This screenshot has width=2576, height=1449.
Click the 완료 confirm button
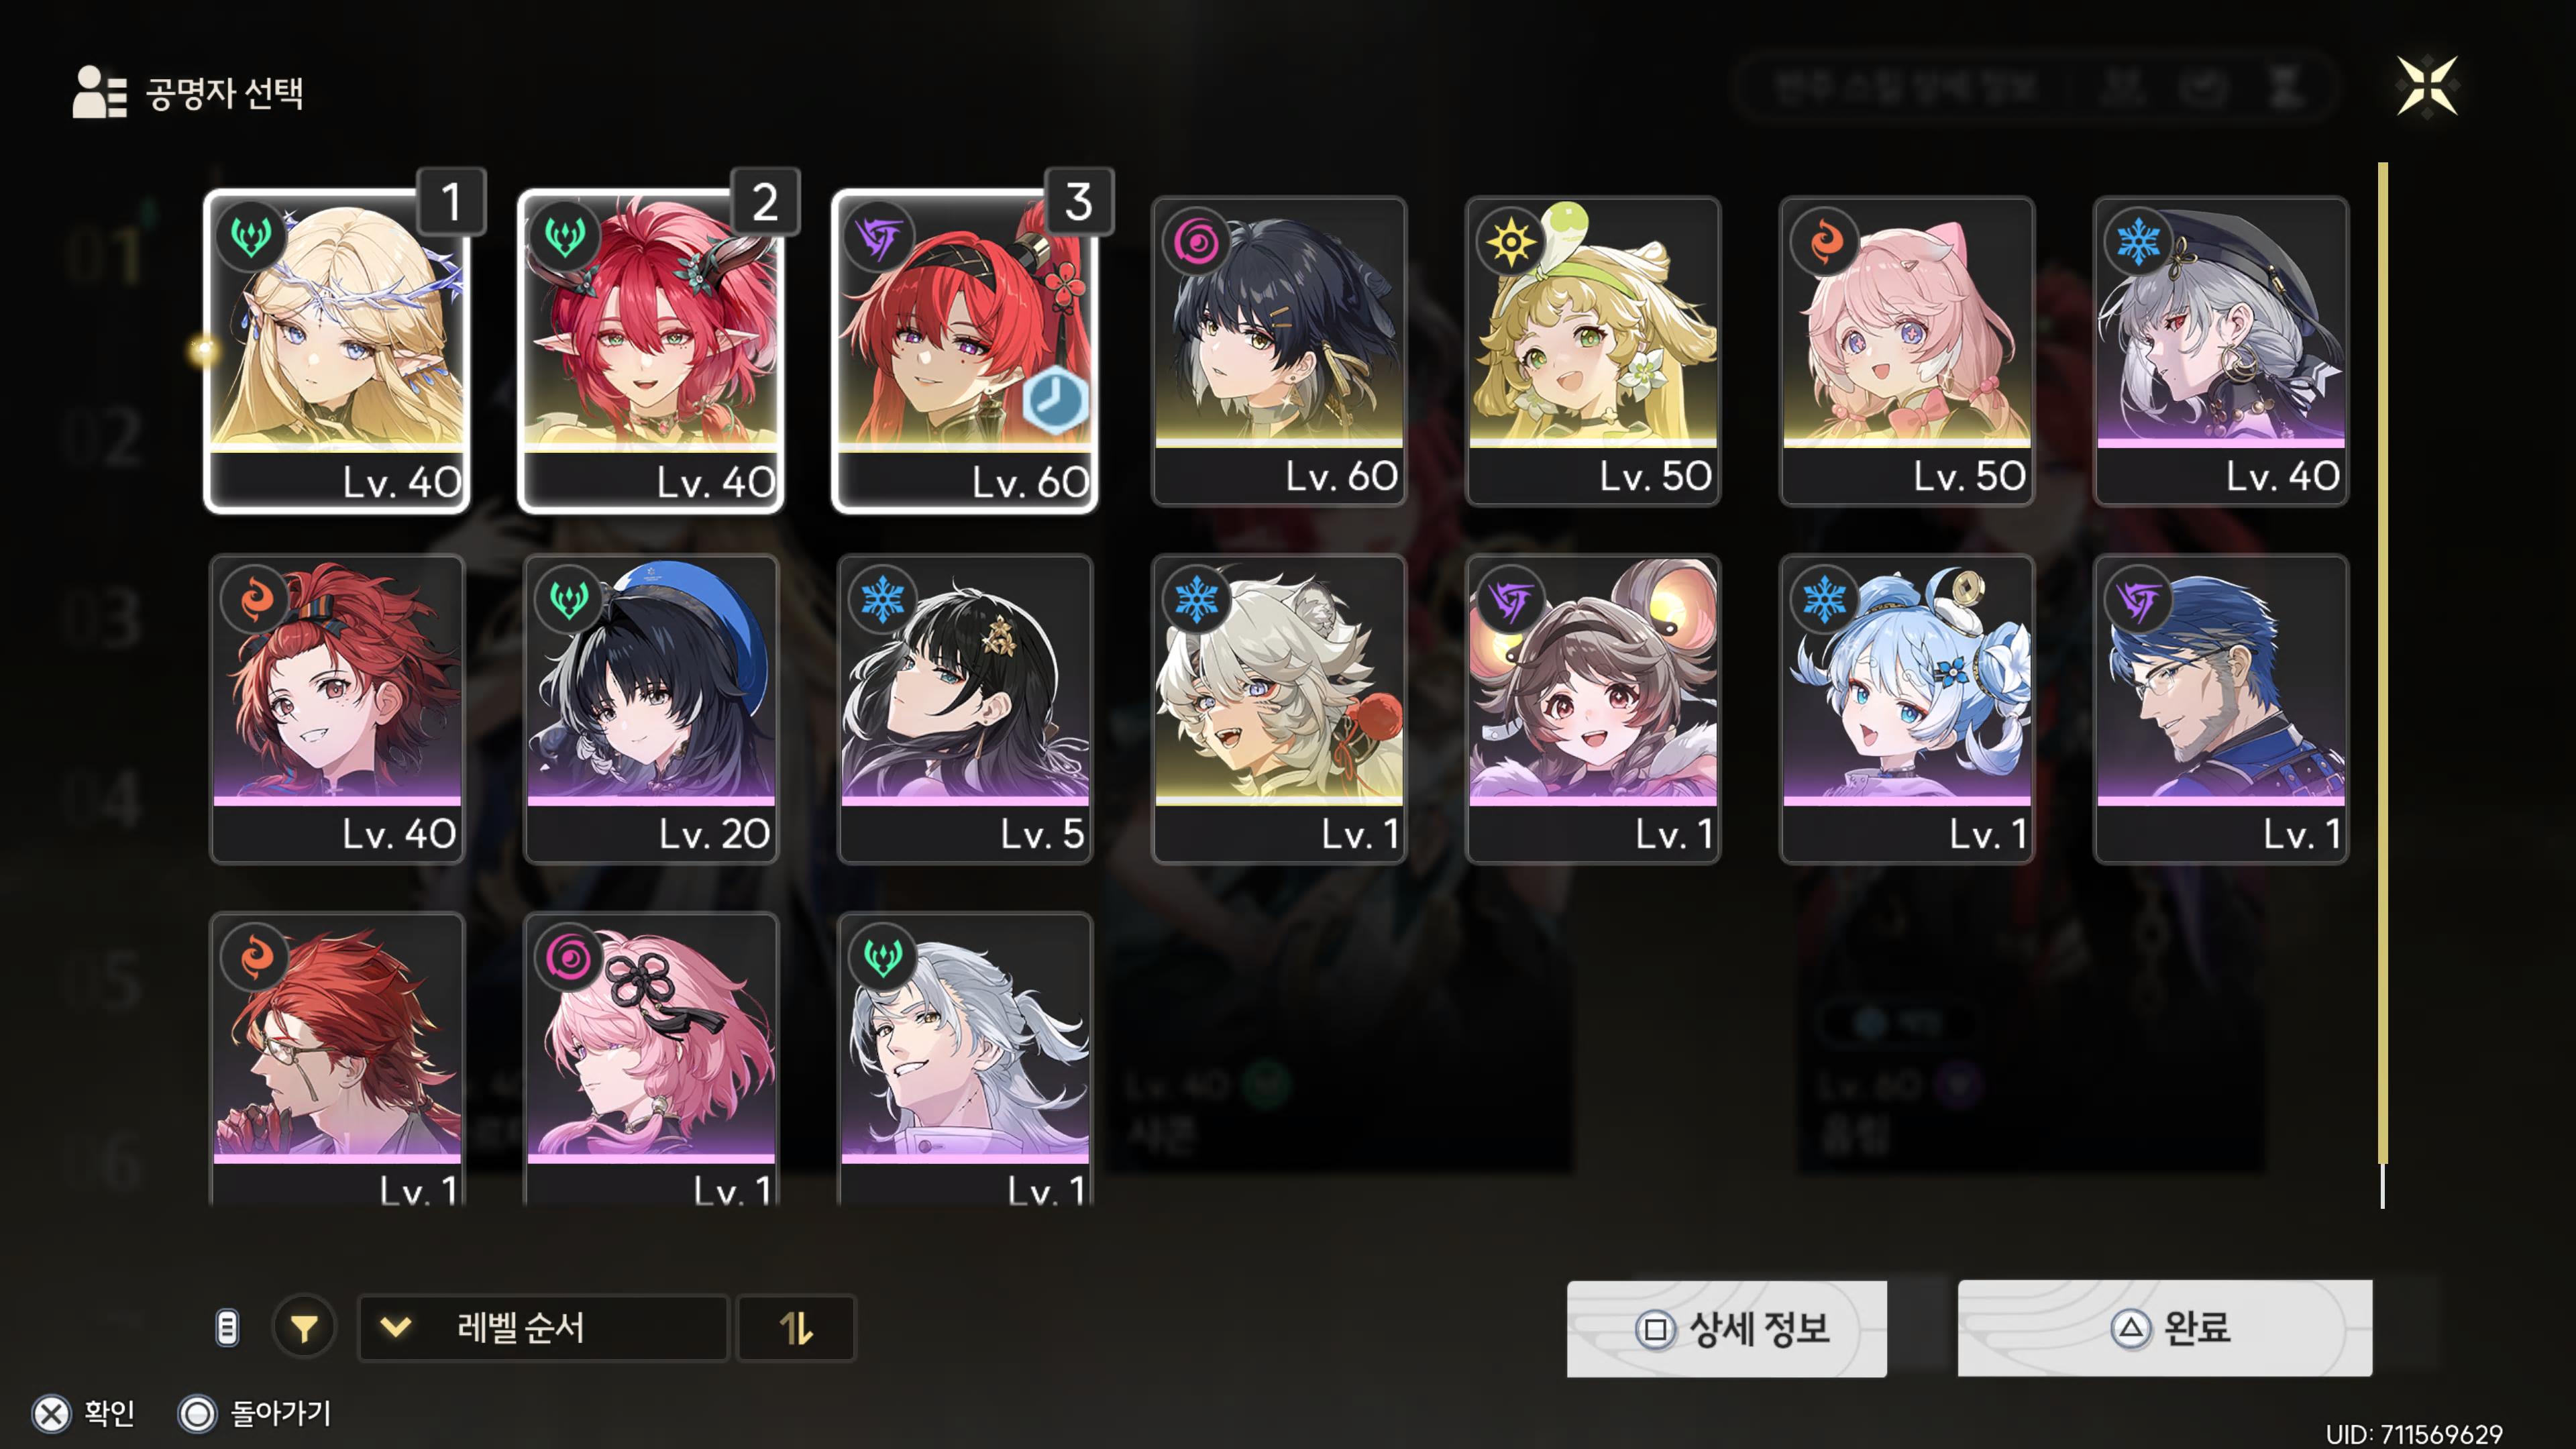[x=2165, y=1328]
